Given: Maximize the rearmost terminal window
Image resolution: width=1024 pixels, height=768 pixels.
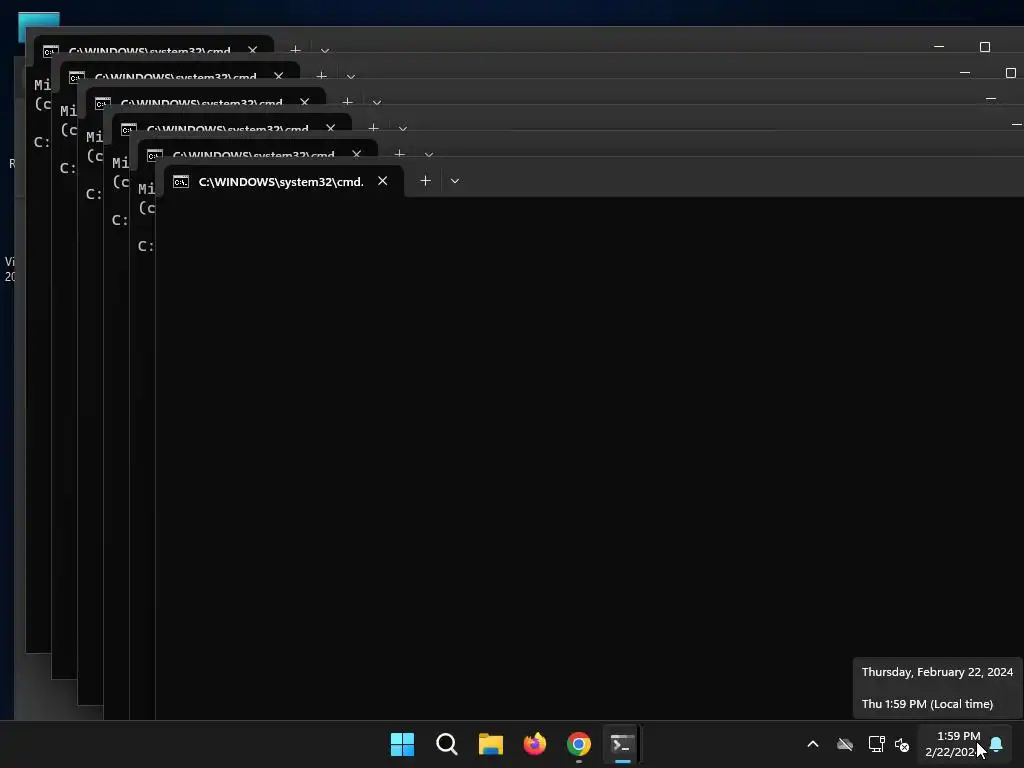Looking at the screenshot, I should coord(985,46).
